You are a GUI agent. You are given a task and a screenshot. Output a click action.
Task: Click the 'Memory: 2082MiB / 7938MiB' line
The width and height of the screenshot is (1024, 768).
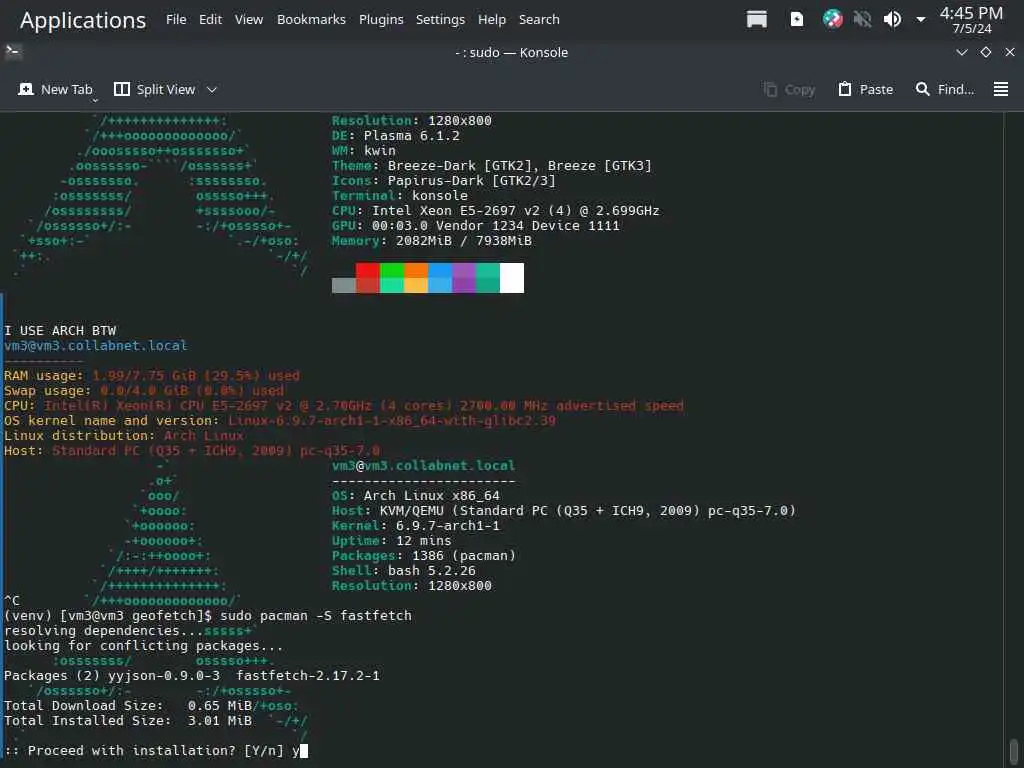[432, 241]
